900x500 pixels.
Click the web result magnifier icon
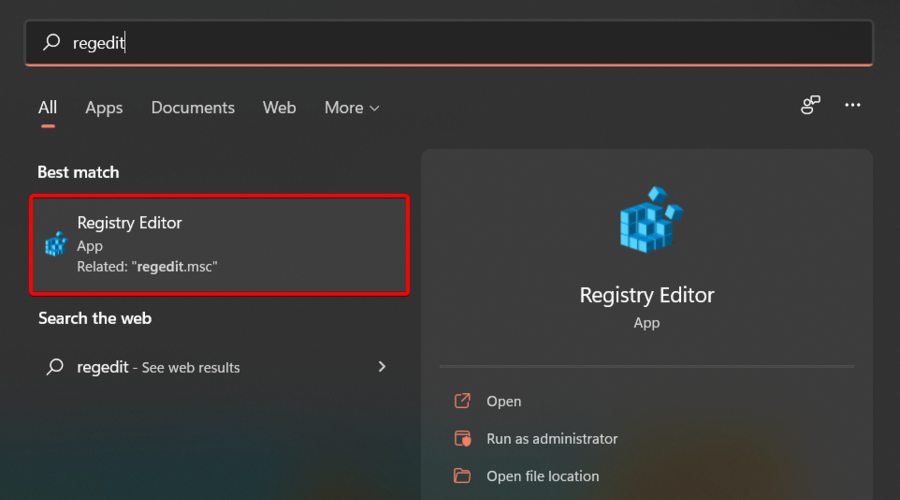pos(55,366)
